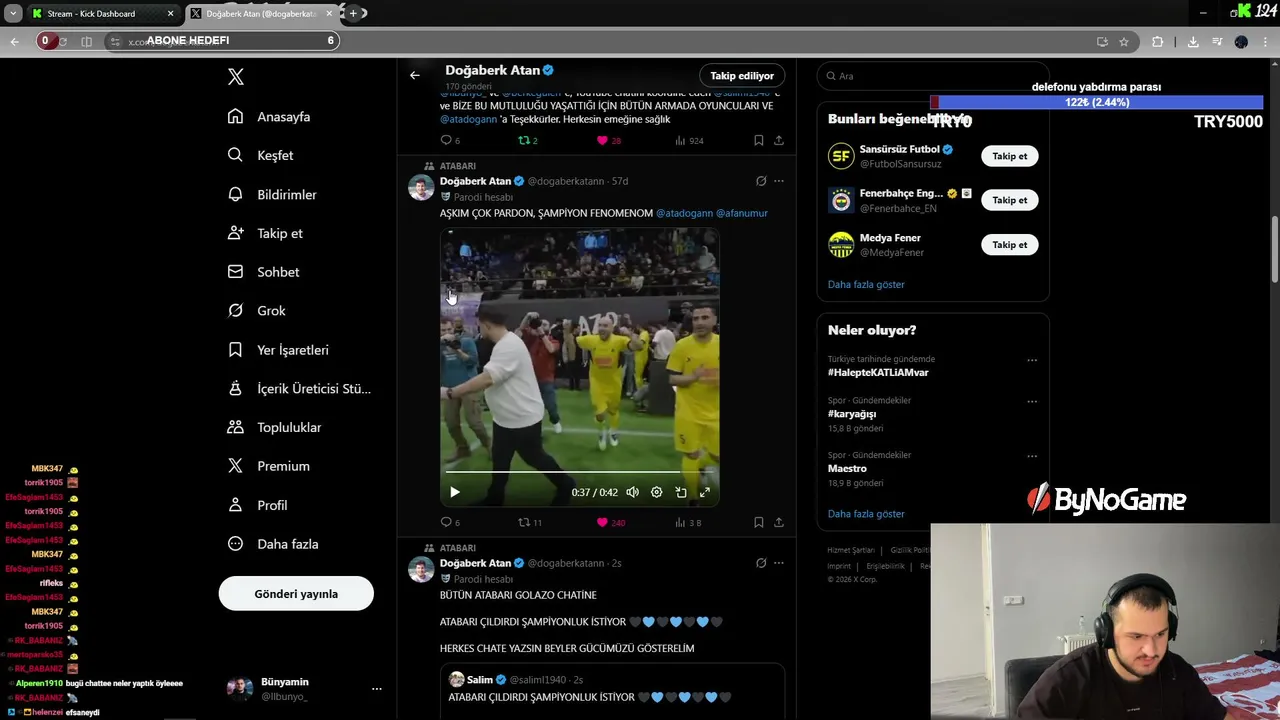Follow Sansürsüz Futbol with Takip et

(1009, 156)
